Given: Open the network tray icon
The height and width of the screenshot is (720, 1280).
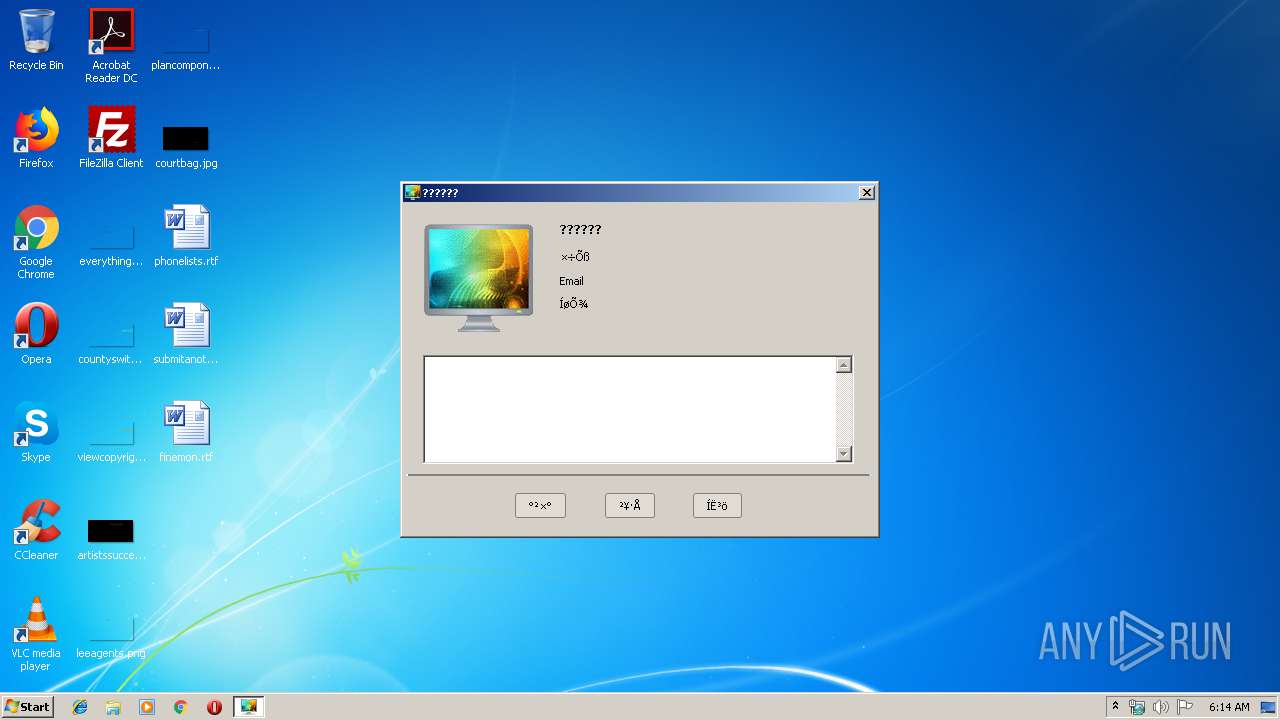Looking at the screenshot, I should coord(1137,707).
